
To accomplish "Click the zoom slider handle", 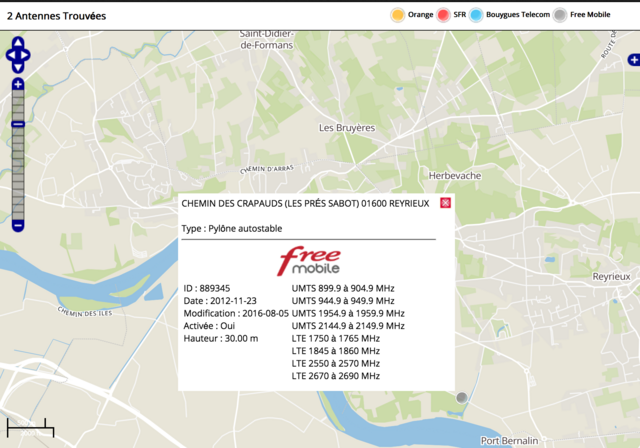I will click(18, 124).
